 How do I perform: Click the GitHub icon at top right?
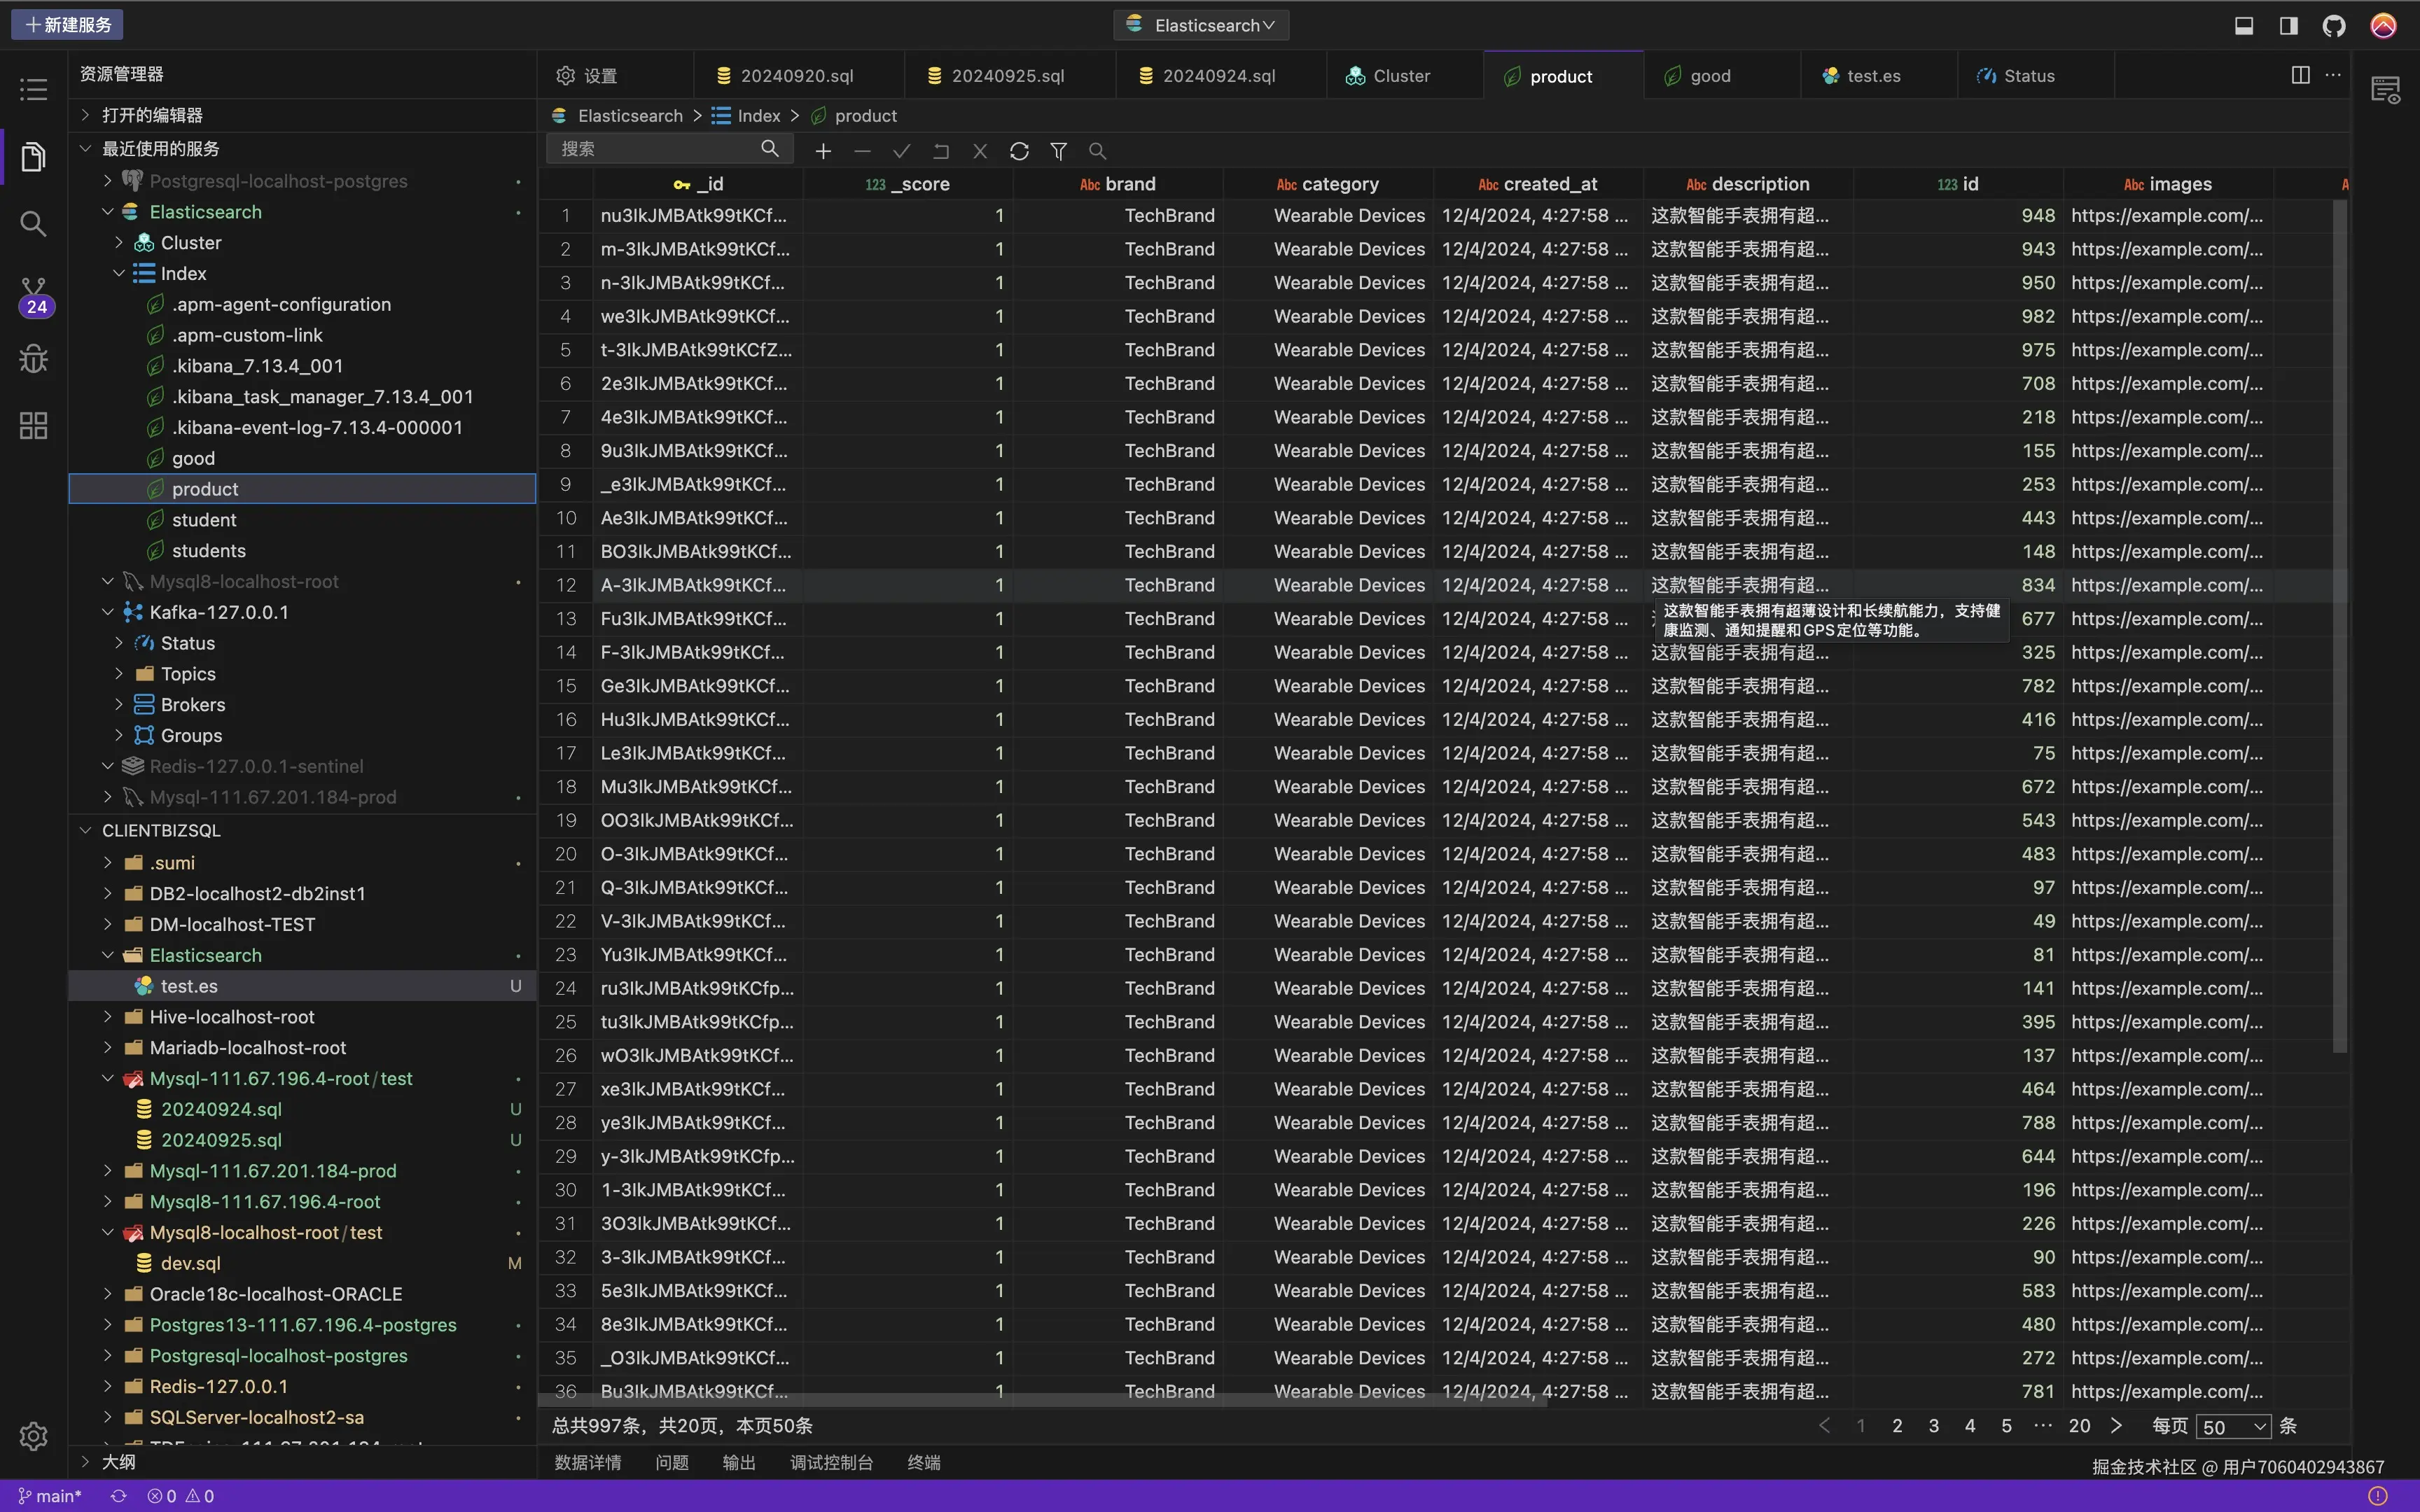pos(2333,25)
